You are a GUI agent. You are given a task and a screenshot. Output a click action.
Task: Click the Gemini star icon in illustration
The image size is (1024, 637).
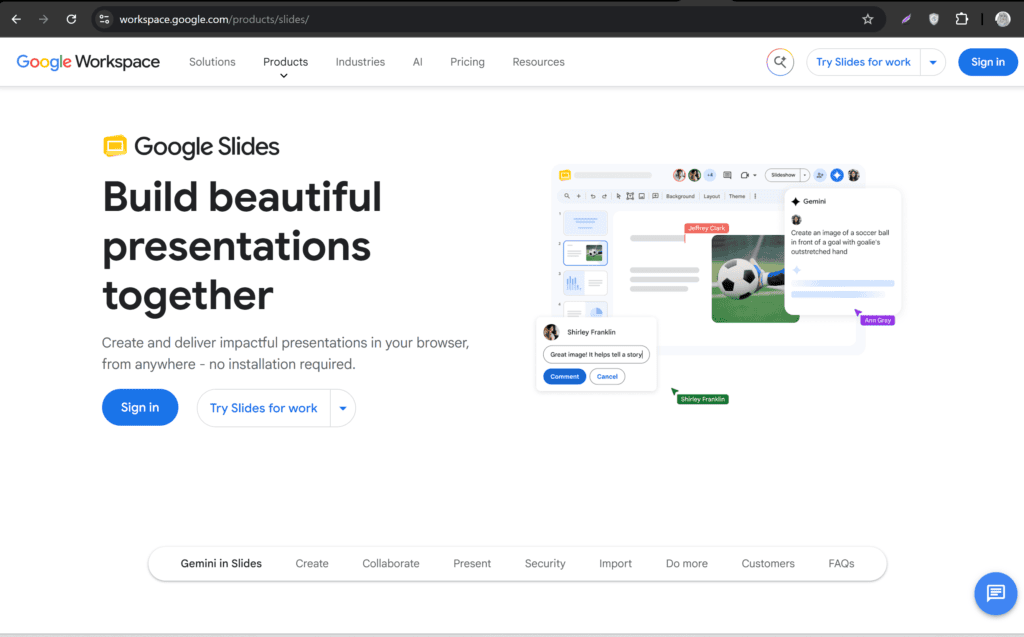tap(795, 201)
